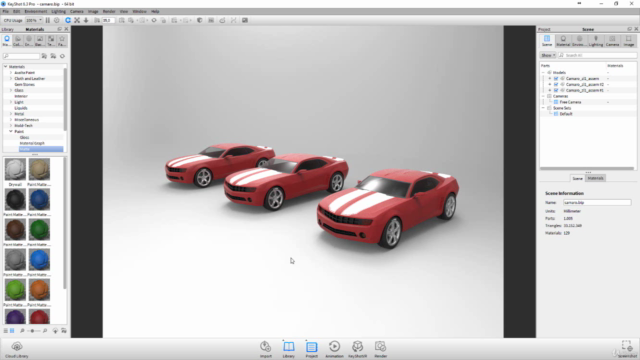Open the Show dropdown in Scene panel
Screen dimensions: 640x360
[x=548, y=55]
